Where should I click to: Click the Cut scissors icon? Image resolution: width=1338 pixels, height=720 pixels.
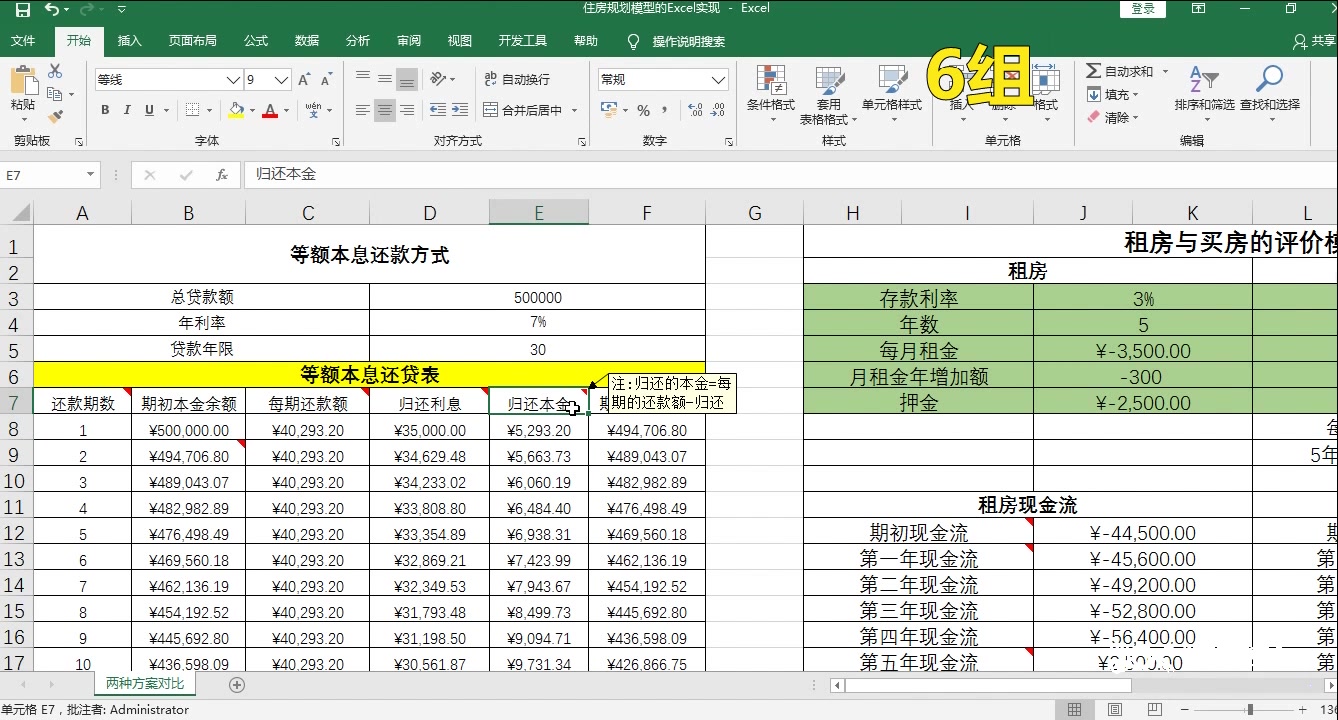[55, 71]
